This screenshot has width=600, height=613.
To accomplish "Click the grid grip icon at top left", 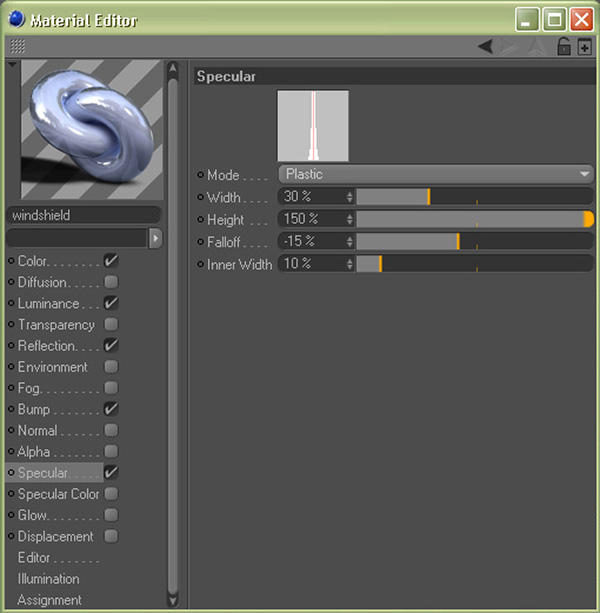I will pyautogui.click(x=18, y=46).
